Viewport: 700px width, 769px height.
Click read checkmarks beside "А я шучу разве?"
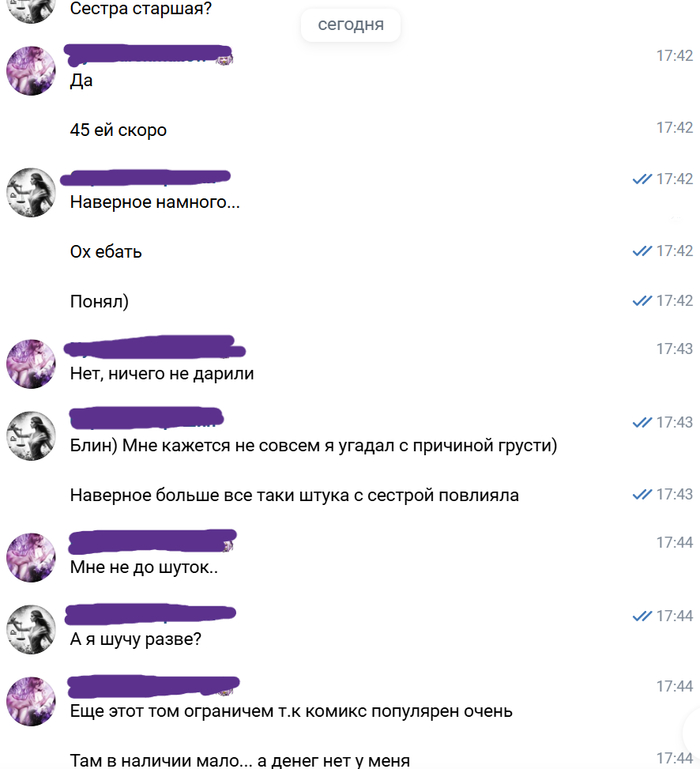coord(642,616)
